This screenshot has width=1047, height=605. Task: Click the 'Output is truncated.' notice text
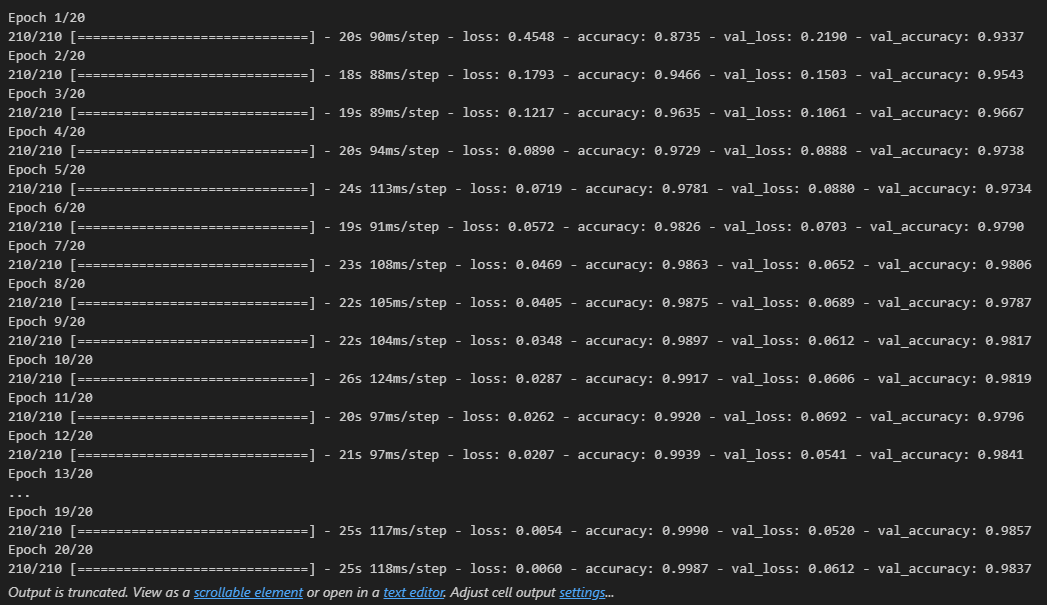(x=68, y=592)
